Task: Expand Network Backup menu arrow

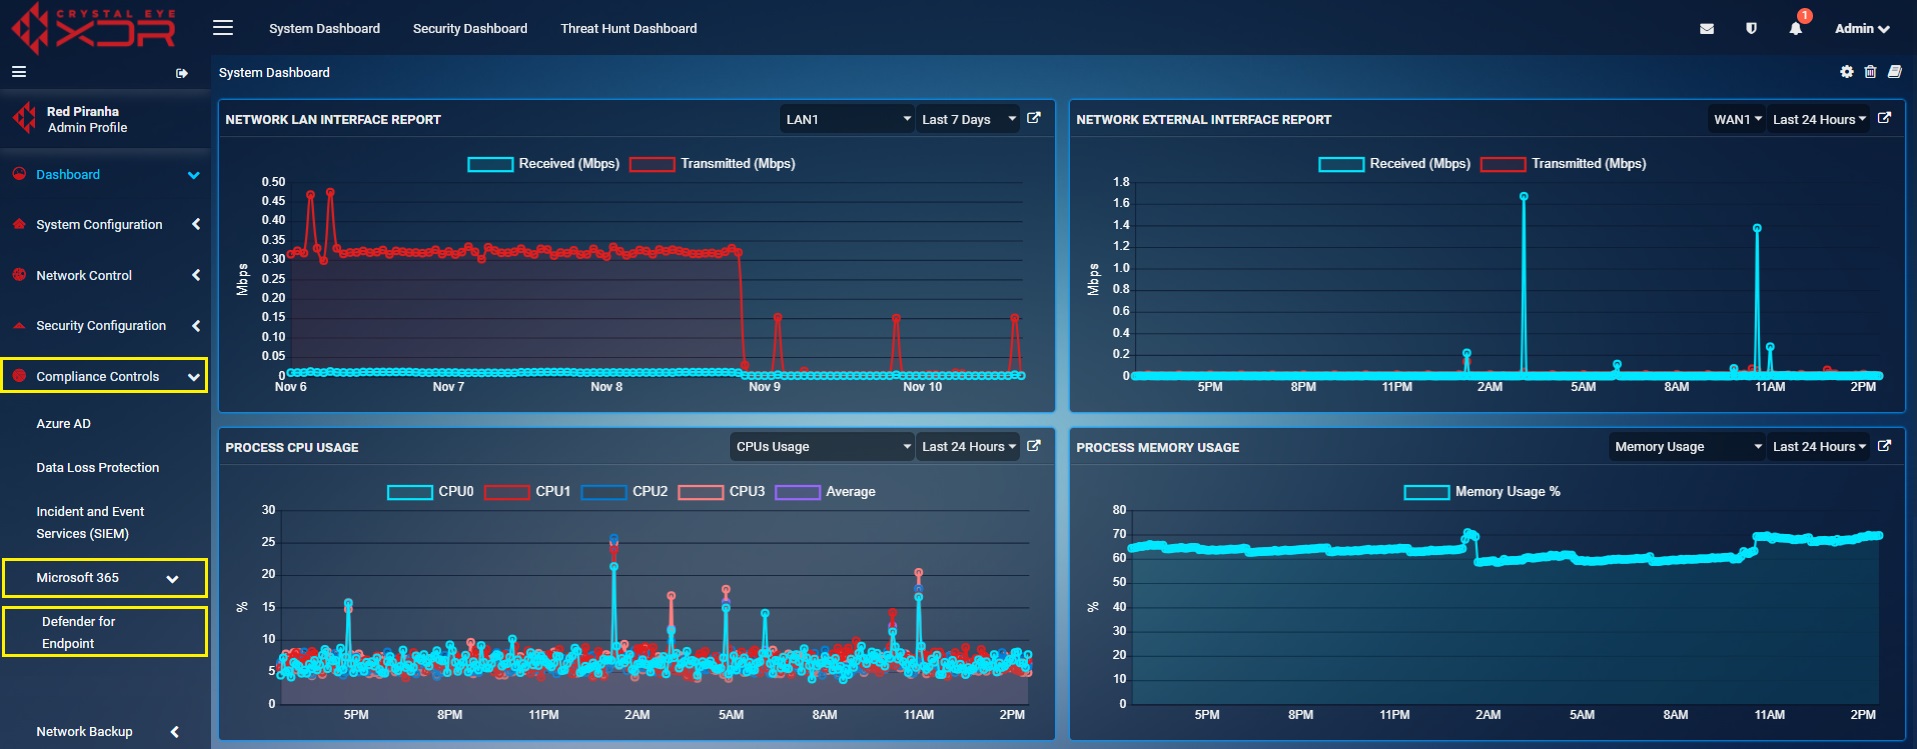Action: point(175,731)
